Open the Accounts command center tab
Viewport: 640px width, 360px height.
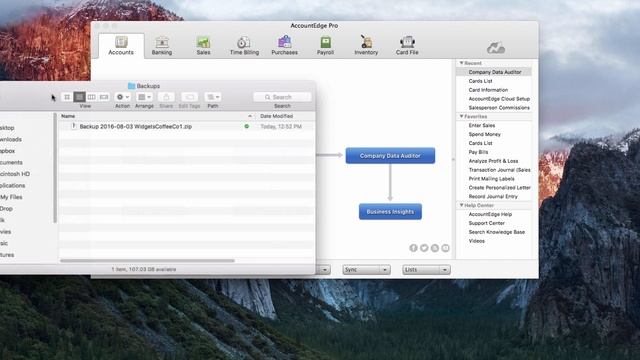coord(121,45)
